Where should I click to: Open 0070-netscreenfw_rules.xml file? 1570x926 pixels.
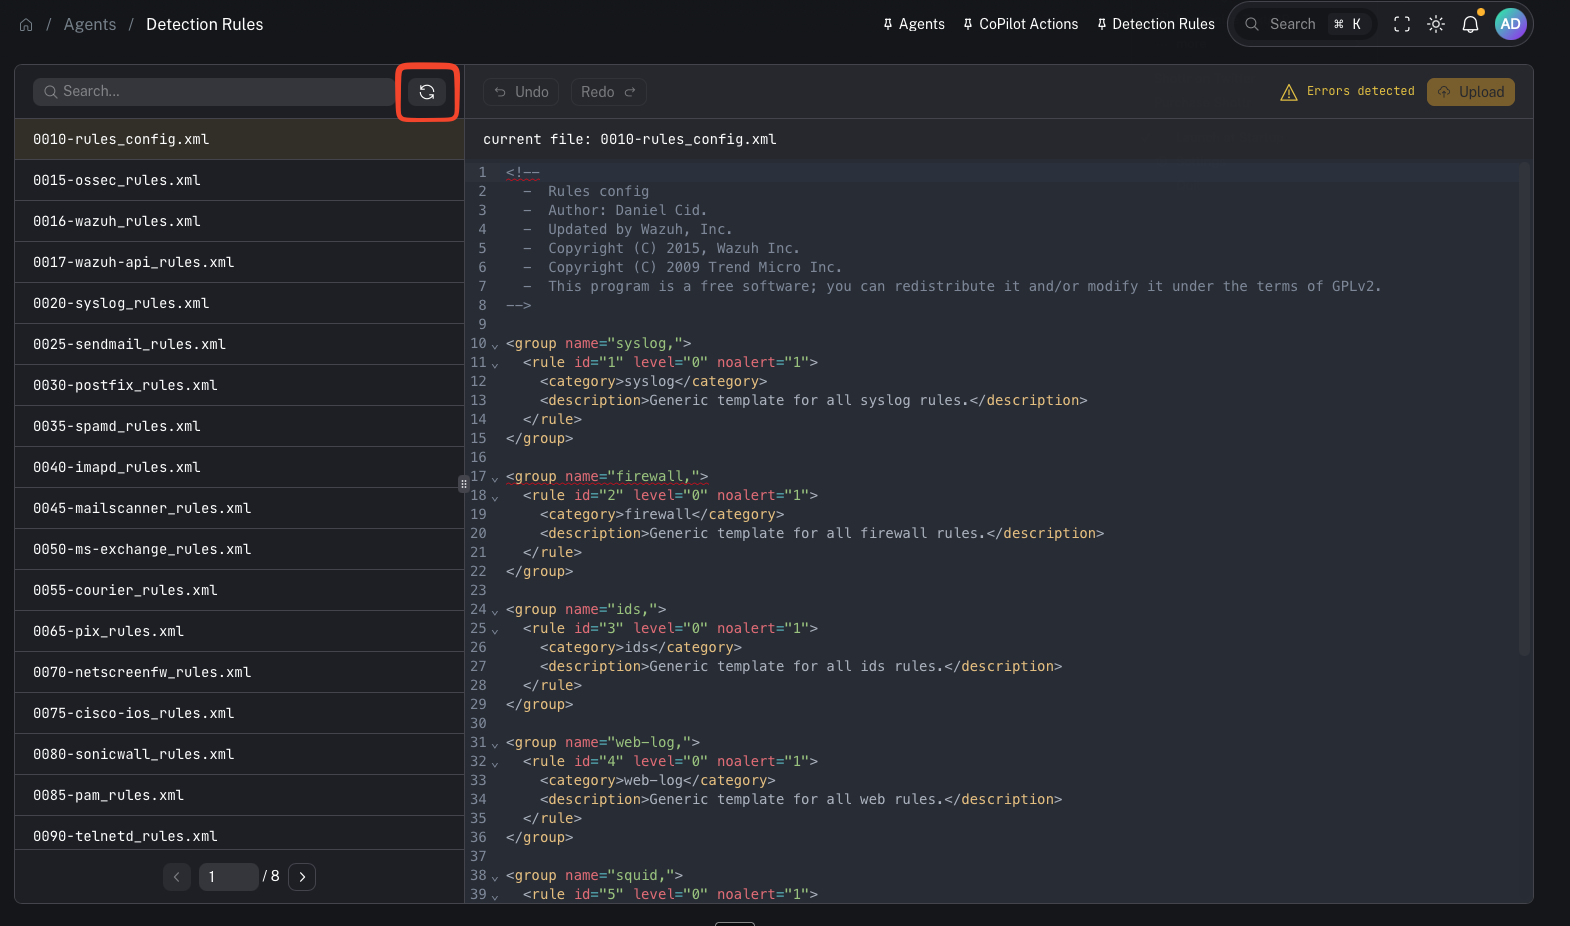pyautogui.click(x=239, y=672)
